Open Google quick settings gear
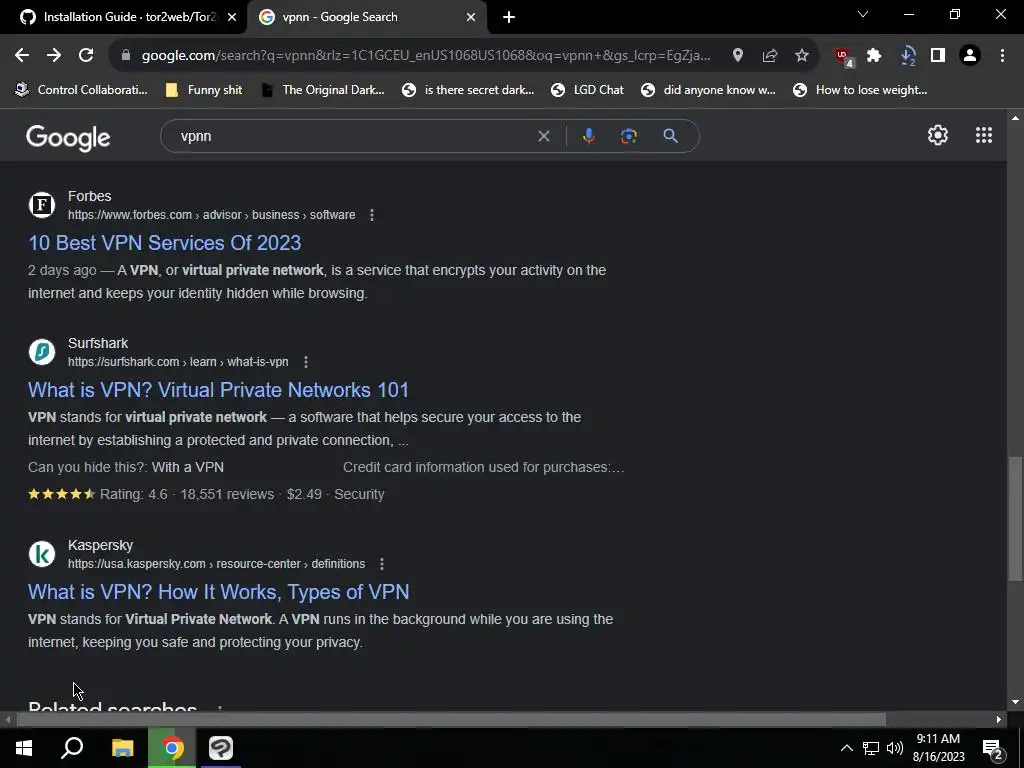The width and height of the screenshot is (1024, 768). (938, 135)
